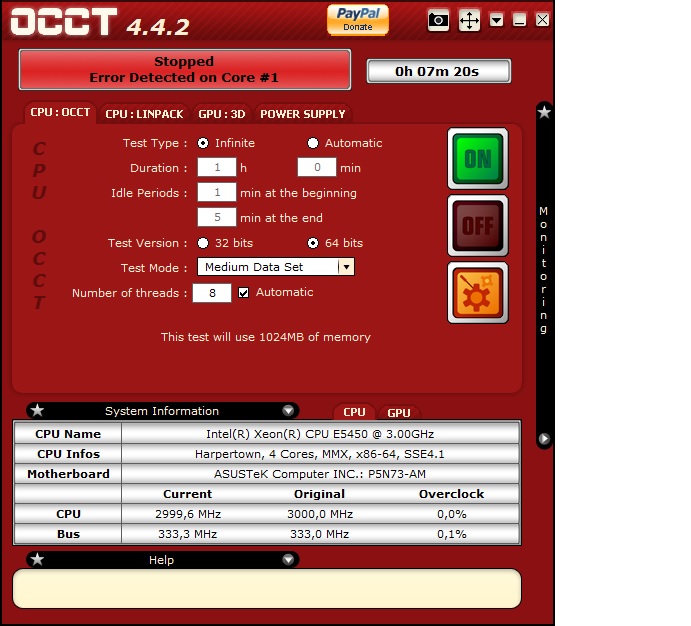Image resolution: width=691 pixels, height=626 pixels.
Task: Select the GPU system info tab
Action: (399, 413)
